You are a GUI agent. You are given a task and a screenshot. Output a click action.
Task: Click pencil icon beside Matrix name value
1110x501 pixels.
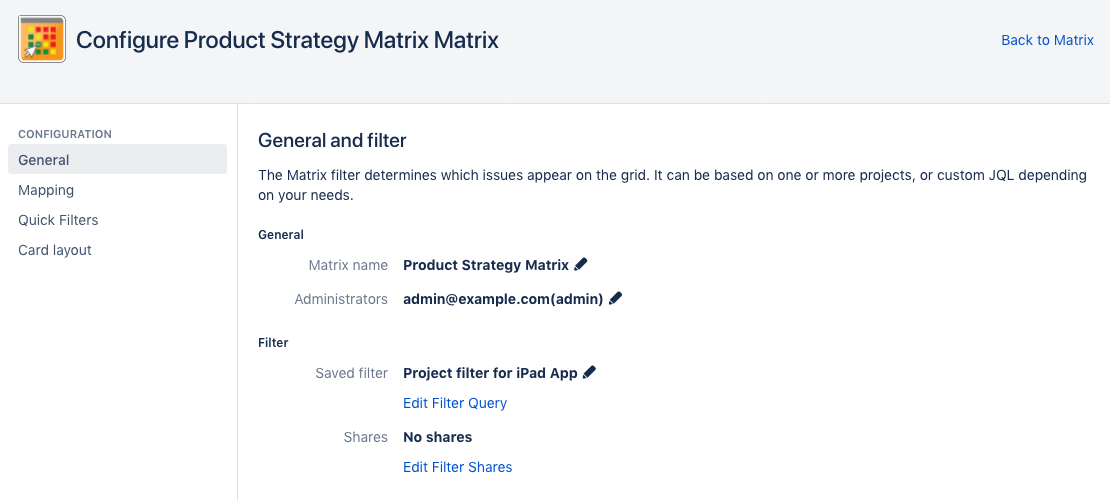click(581, 265)
